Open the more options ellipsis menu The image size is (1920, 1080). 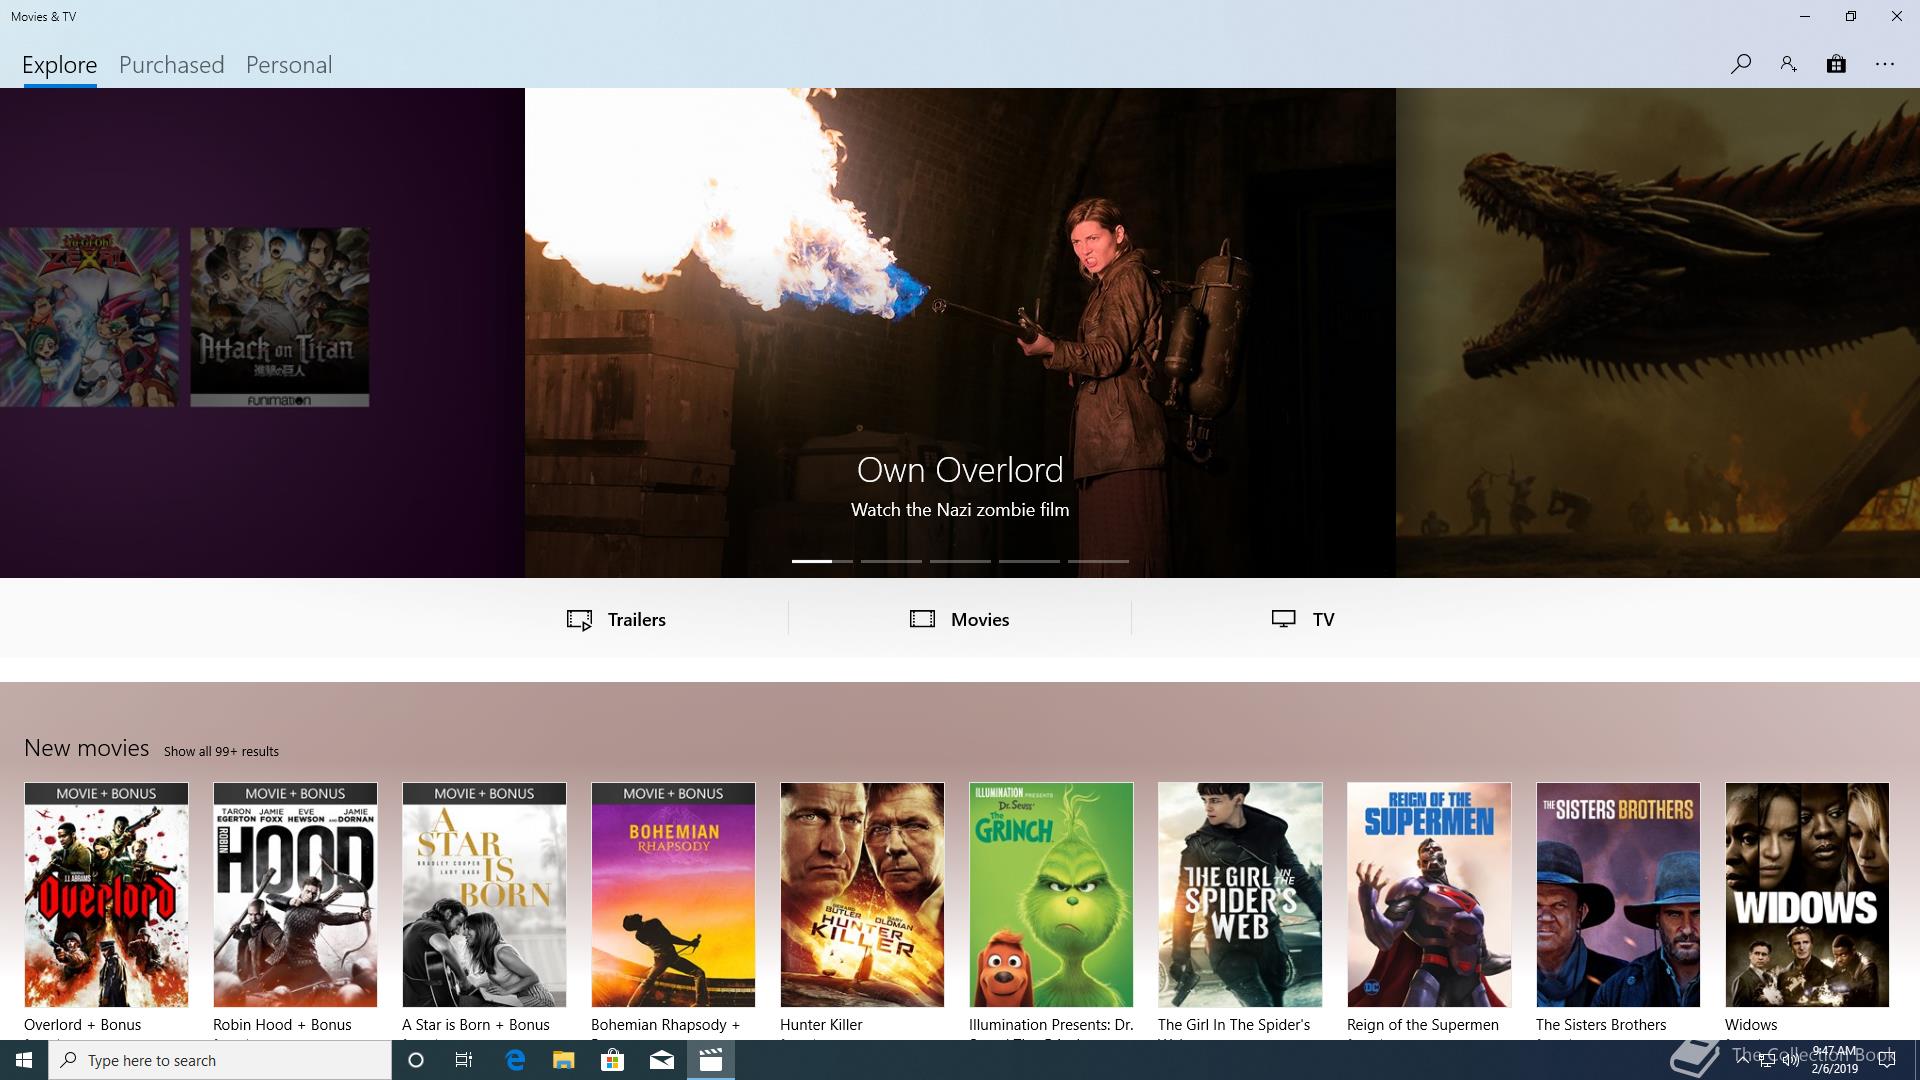pyautogui.click(x=1885, y=64)
